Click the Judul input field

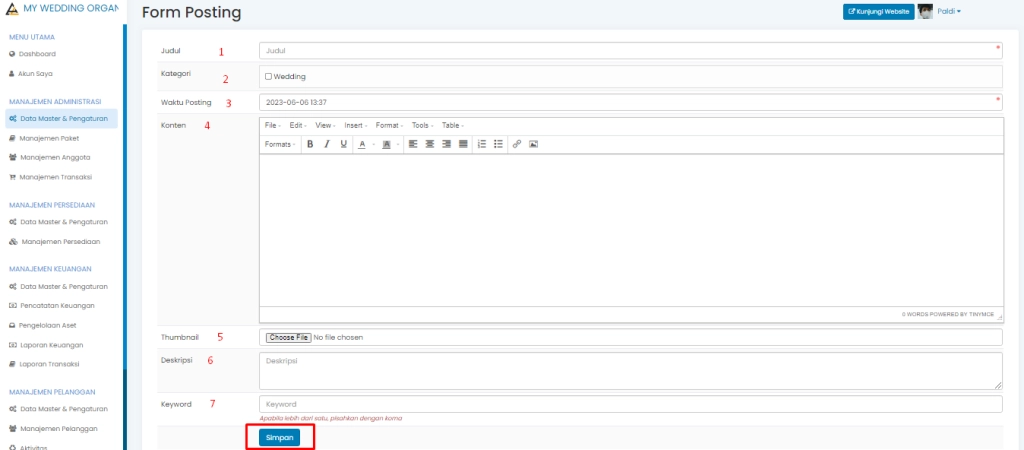[630, 49]
